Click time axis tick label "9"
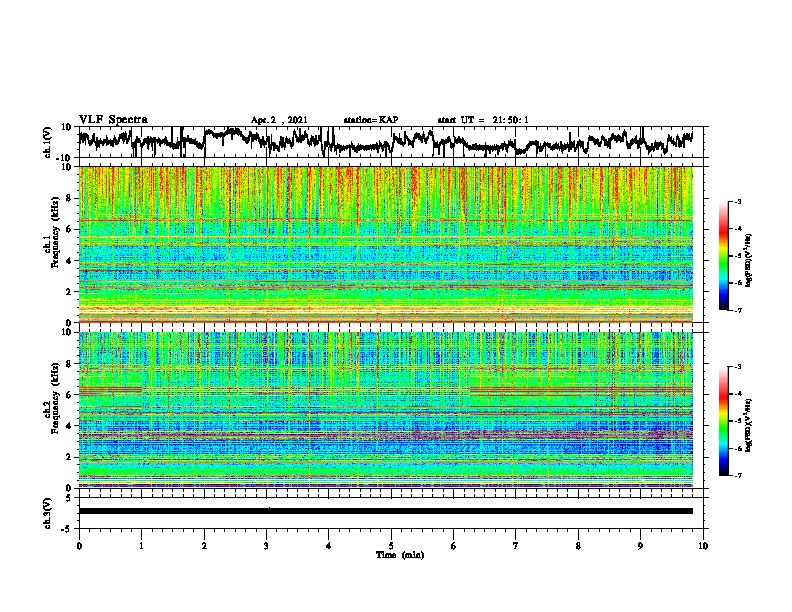The width and height of the screenshot is (792, 612). pyautogui.click(x=640, y=546)
